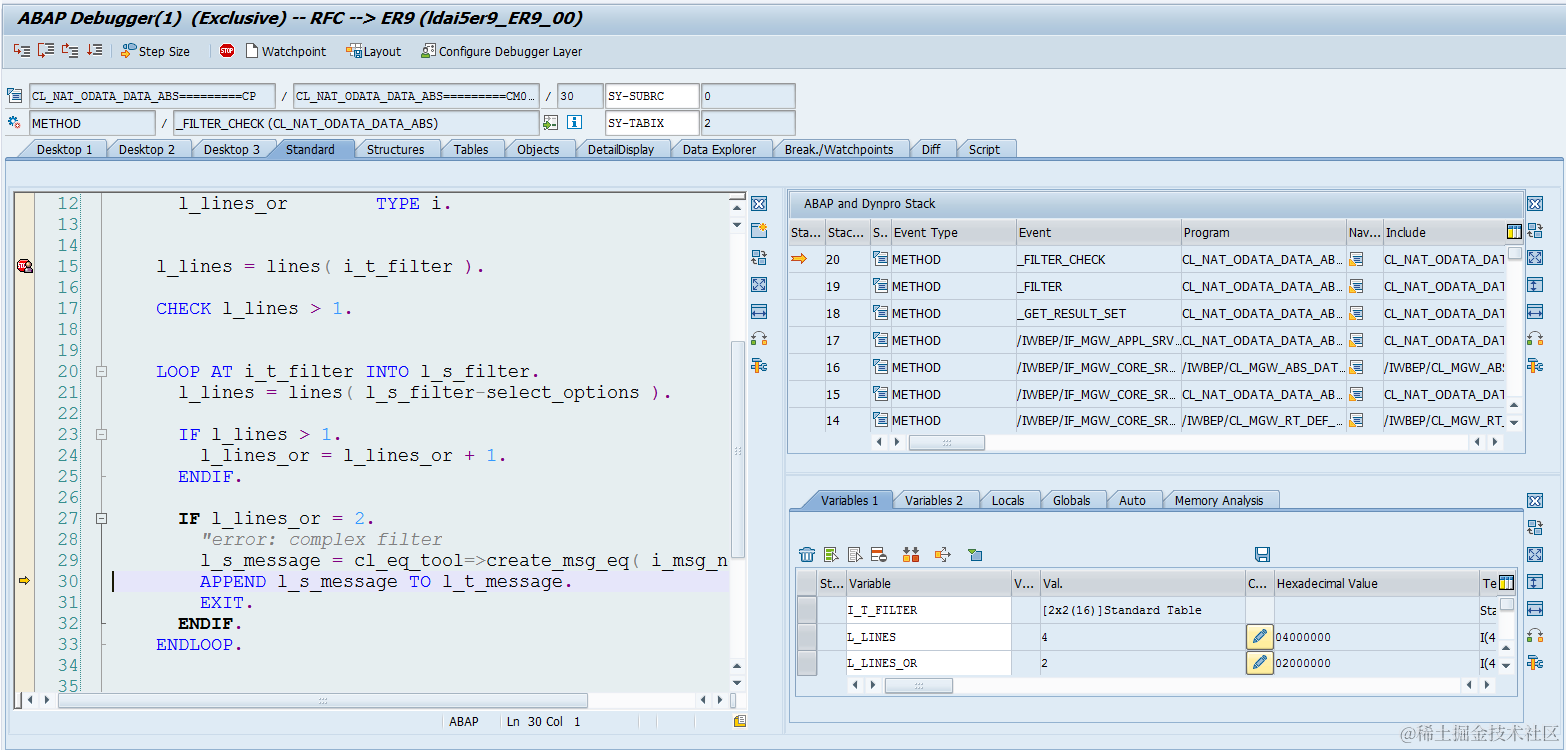
Task: Edit the L_LINES_OR value with pencil icon
Action: coord(1260,662)
